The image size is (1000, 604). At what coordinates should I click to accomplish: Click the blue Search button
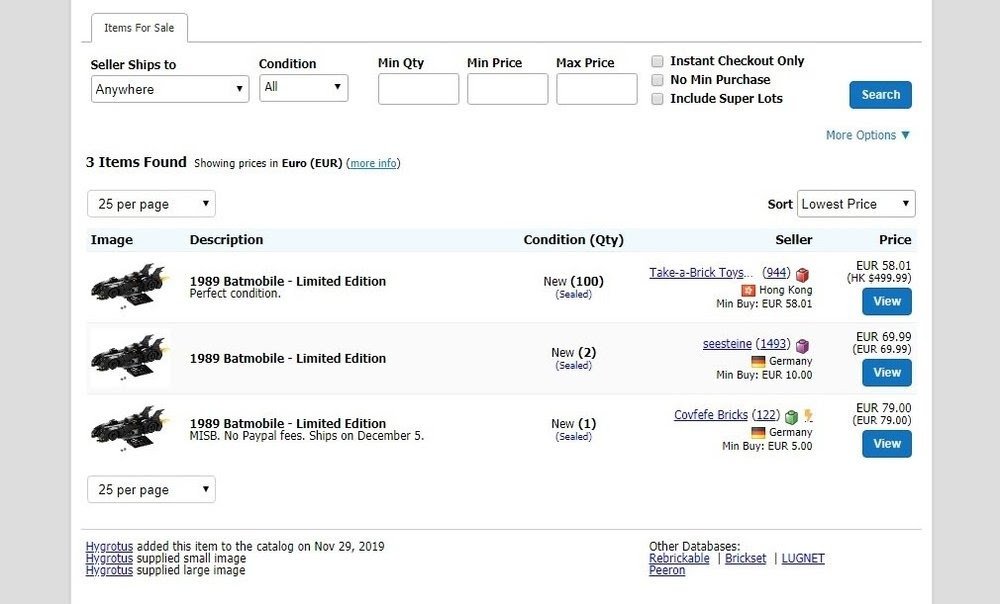(x=880, y=95)
